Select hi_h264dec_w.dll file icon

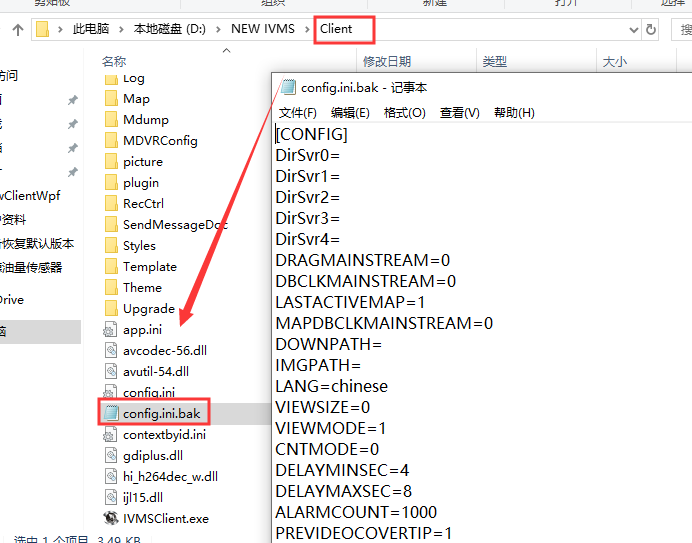111,476
